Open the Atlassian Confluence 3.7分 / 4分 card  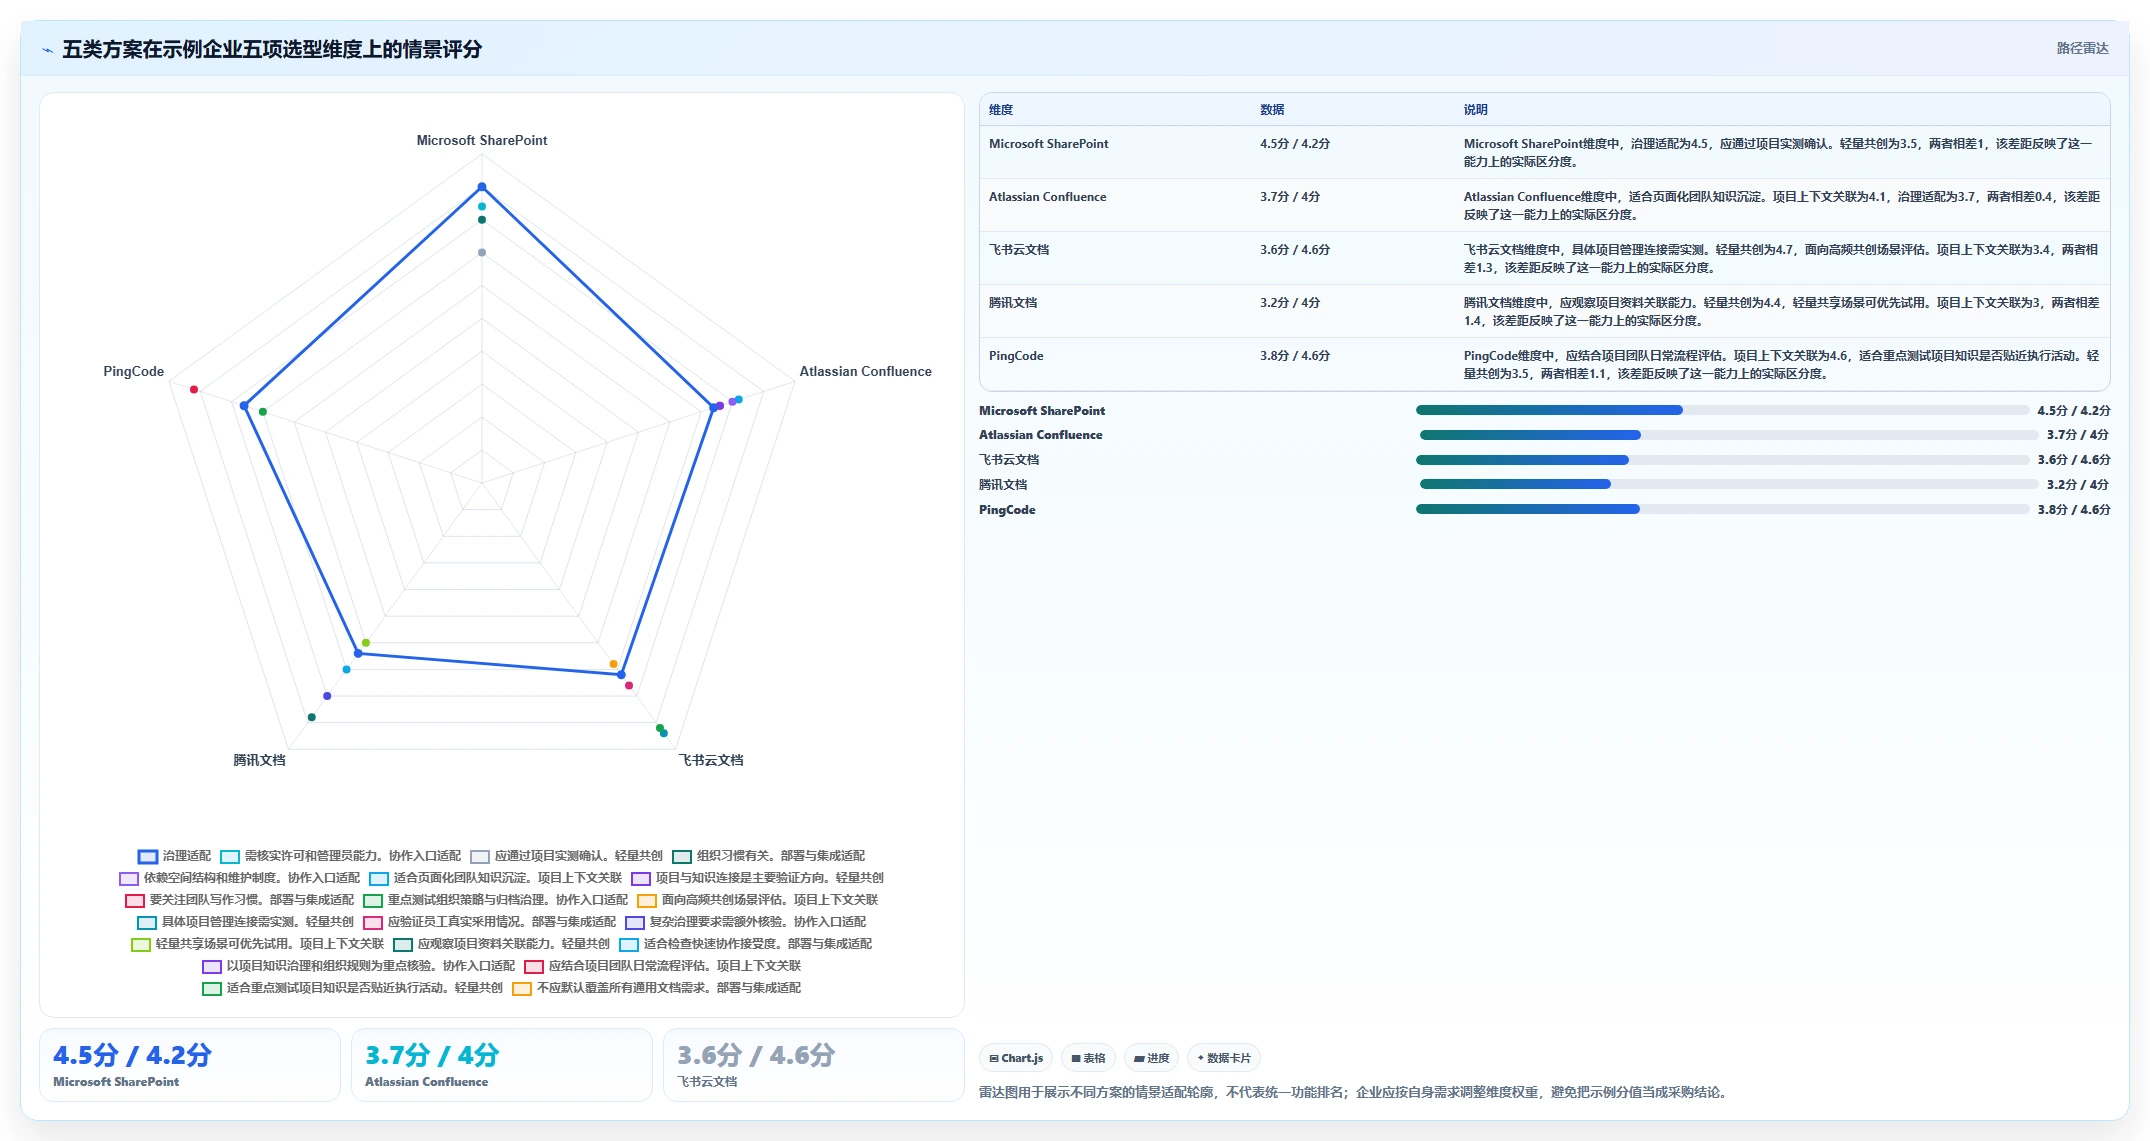tap(502, 1065)
